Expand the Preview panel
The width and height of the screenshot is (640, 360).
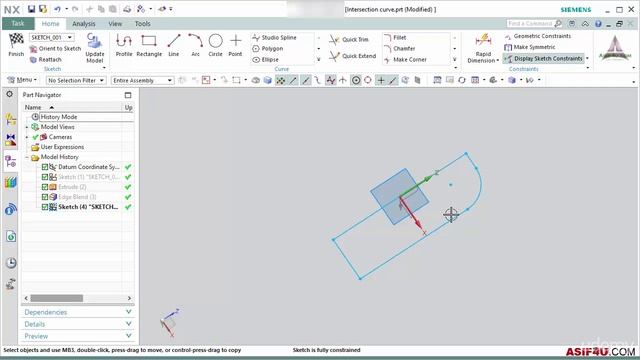pos(78,336)
